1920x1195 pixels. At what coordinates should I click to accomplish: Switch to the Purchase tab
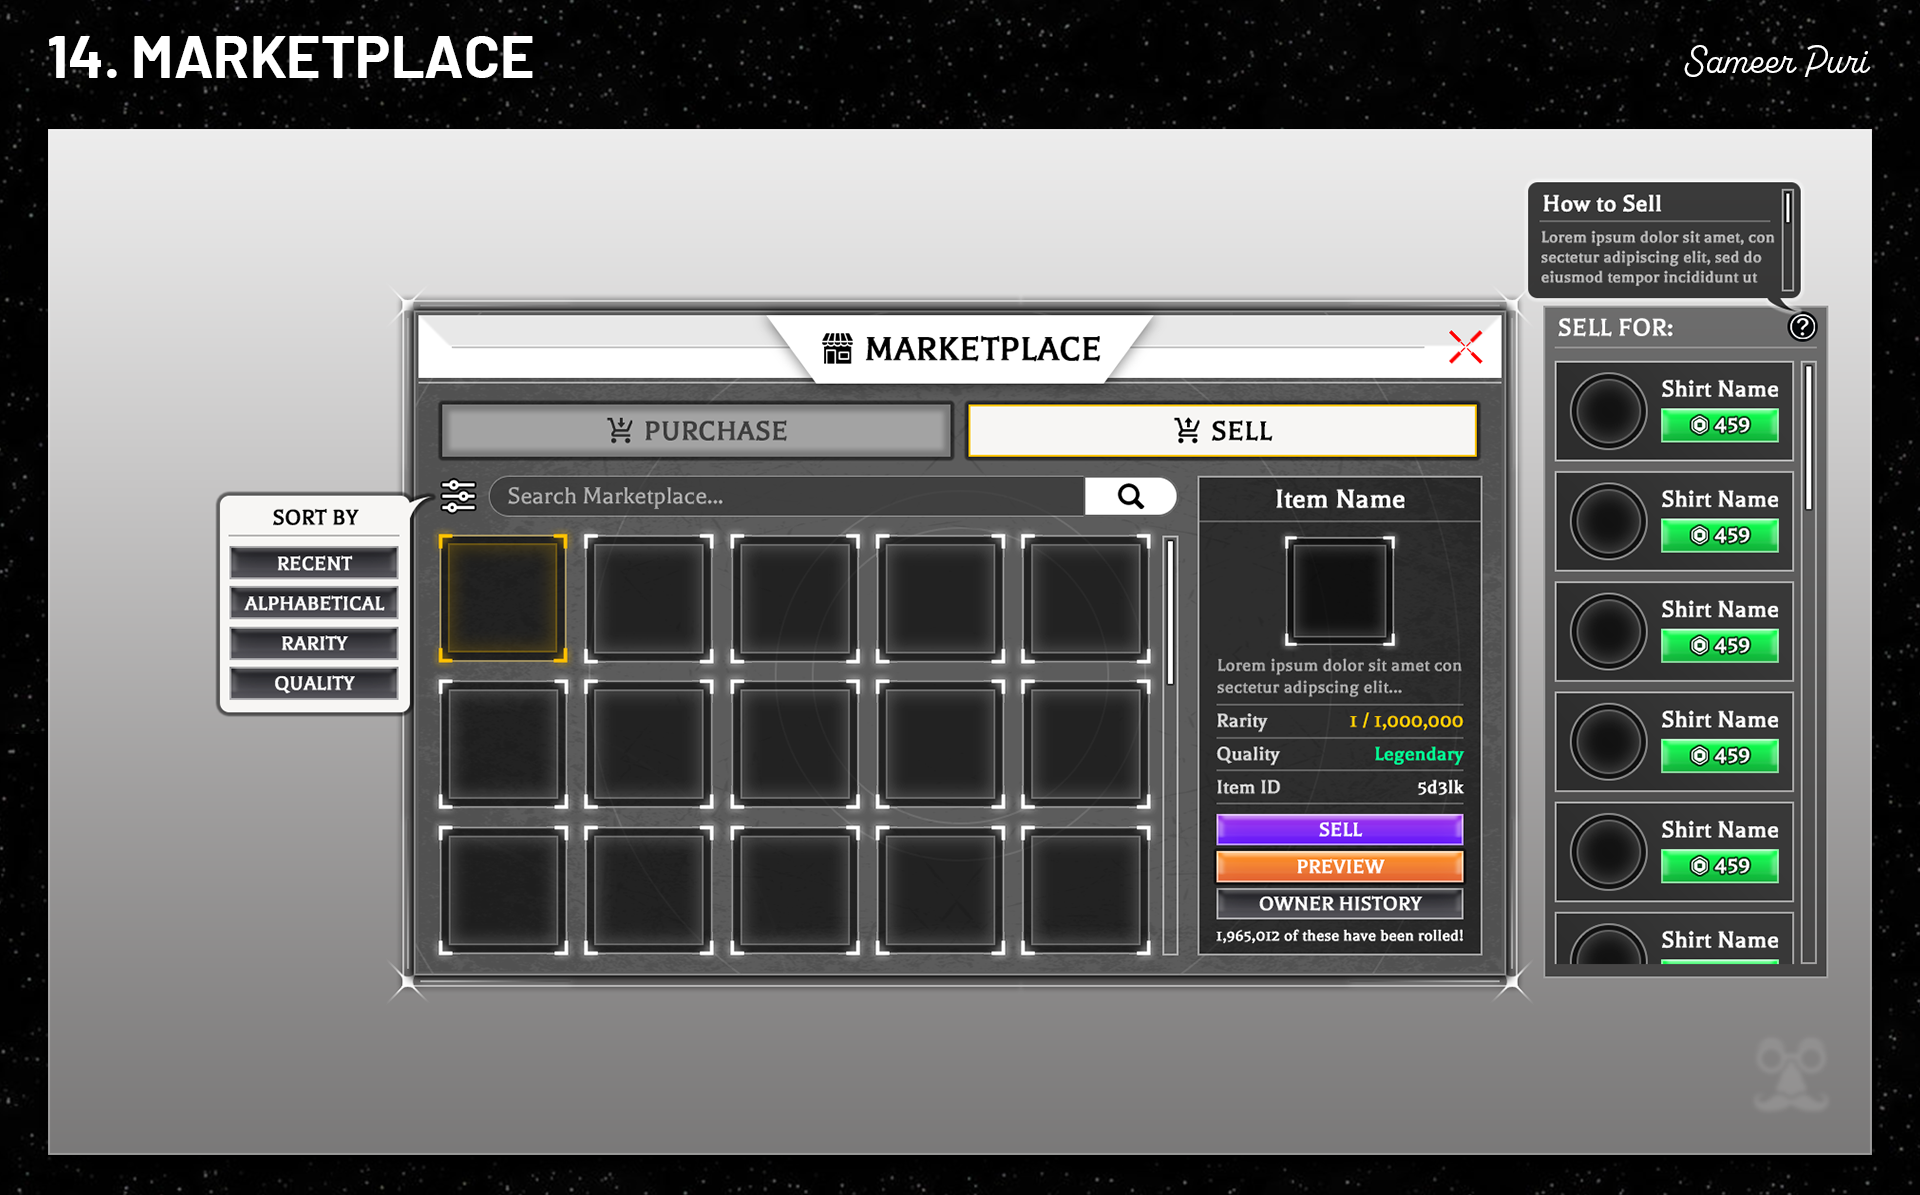point(696,431)
